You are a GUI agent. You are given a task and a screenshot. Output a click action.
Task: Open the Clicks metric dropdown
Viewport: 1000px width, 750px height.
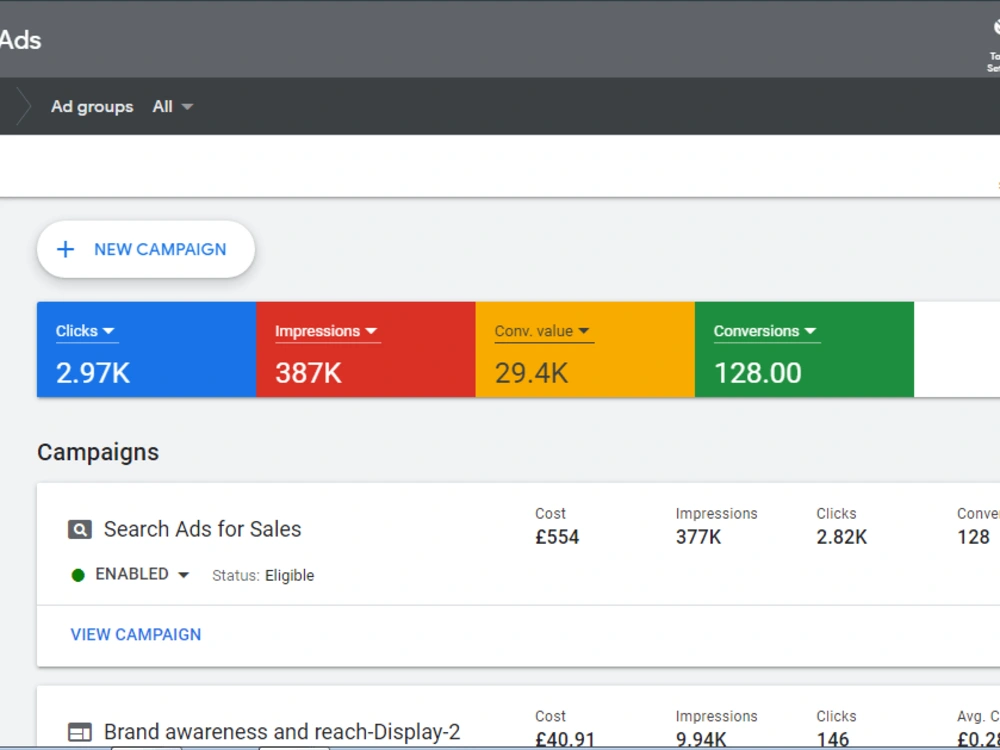85,331
